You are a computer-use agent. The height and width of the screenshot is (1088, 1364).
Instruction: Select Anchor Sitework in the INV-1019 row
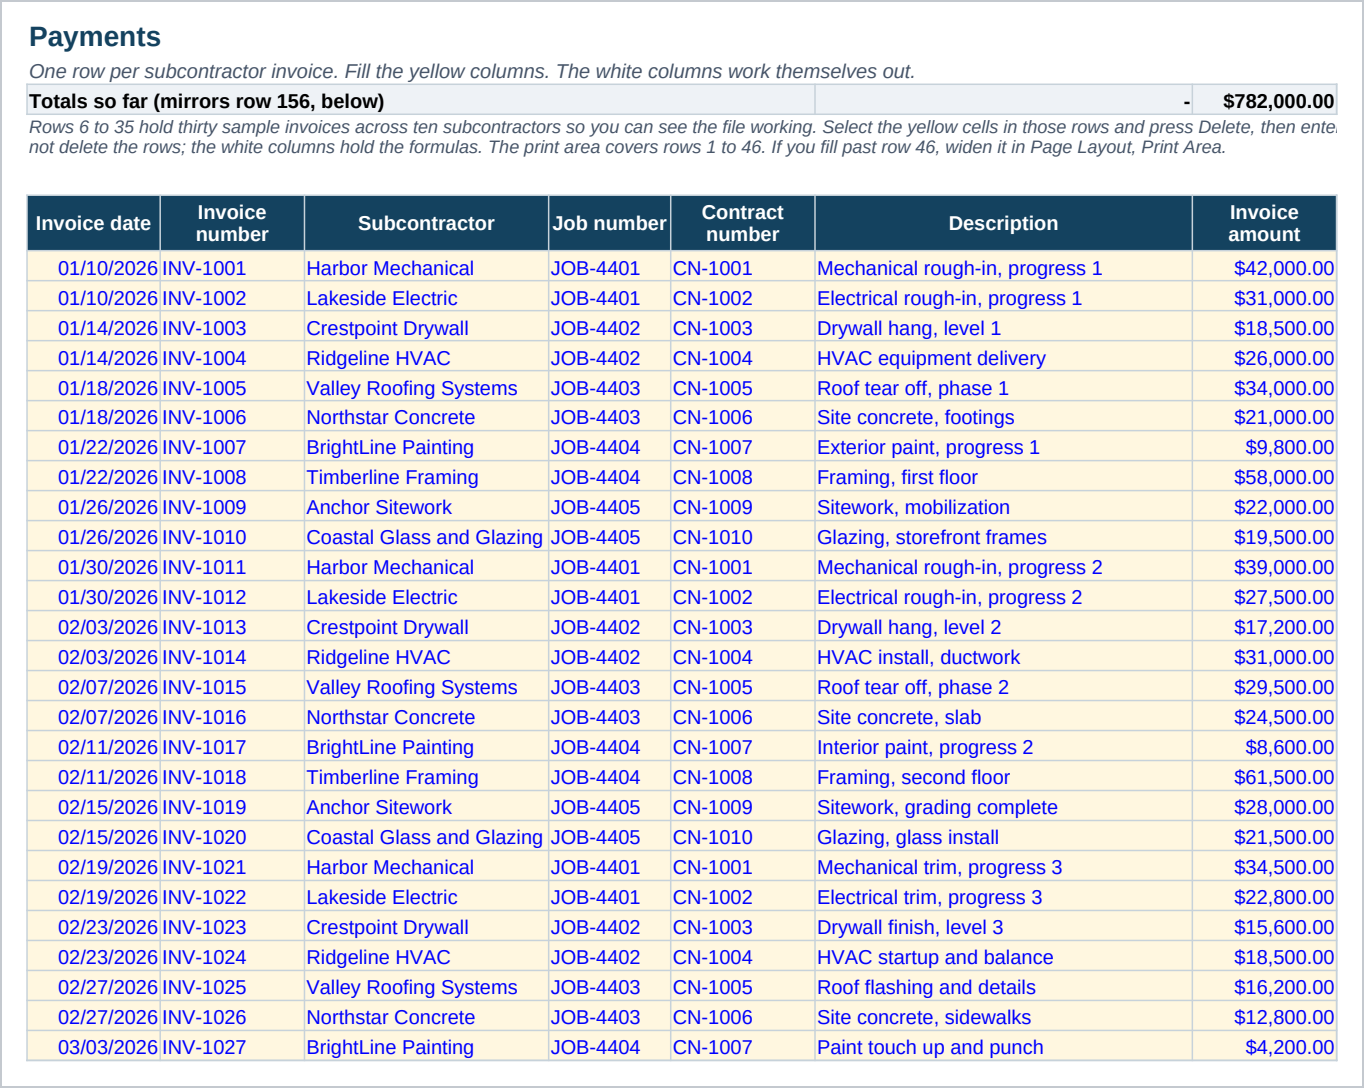click(x=426, y=807)
